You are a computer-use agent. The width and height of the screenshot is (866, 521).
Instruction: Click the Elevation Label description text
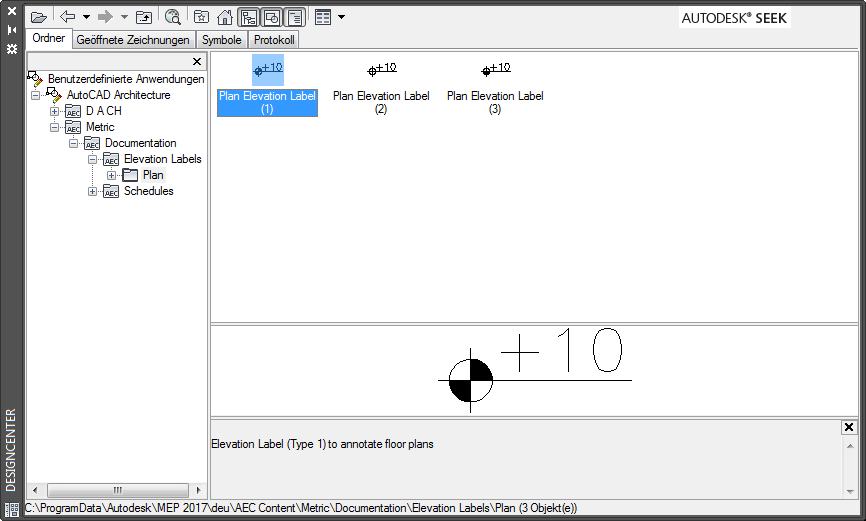coord(323,444)
